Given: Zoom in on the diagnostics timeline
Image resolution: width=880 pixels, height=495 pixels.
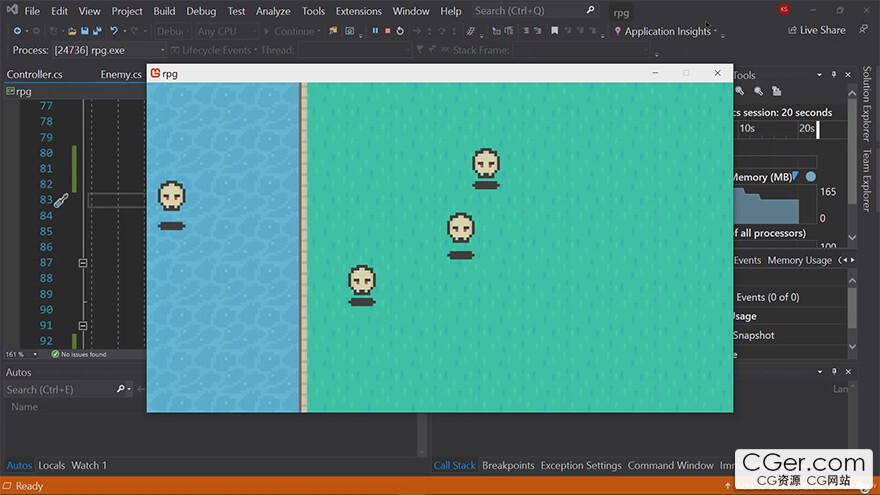Looking at the screenshot, I should point(740,91).
